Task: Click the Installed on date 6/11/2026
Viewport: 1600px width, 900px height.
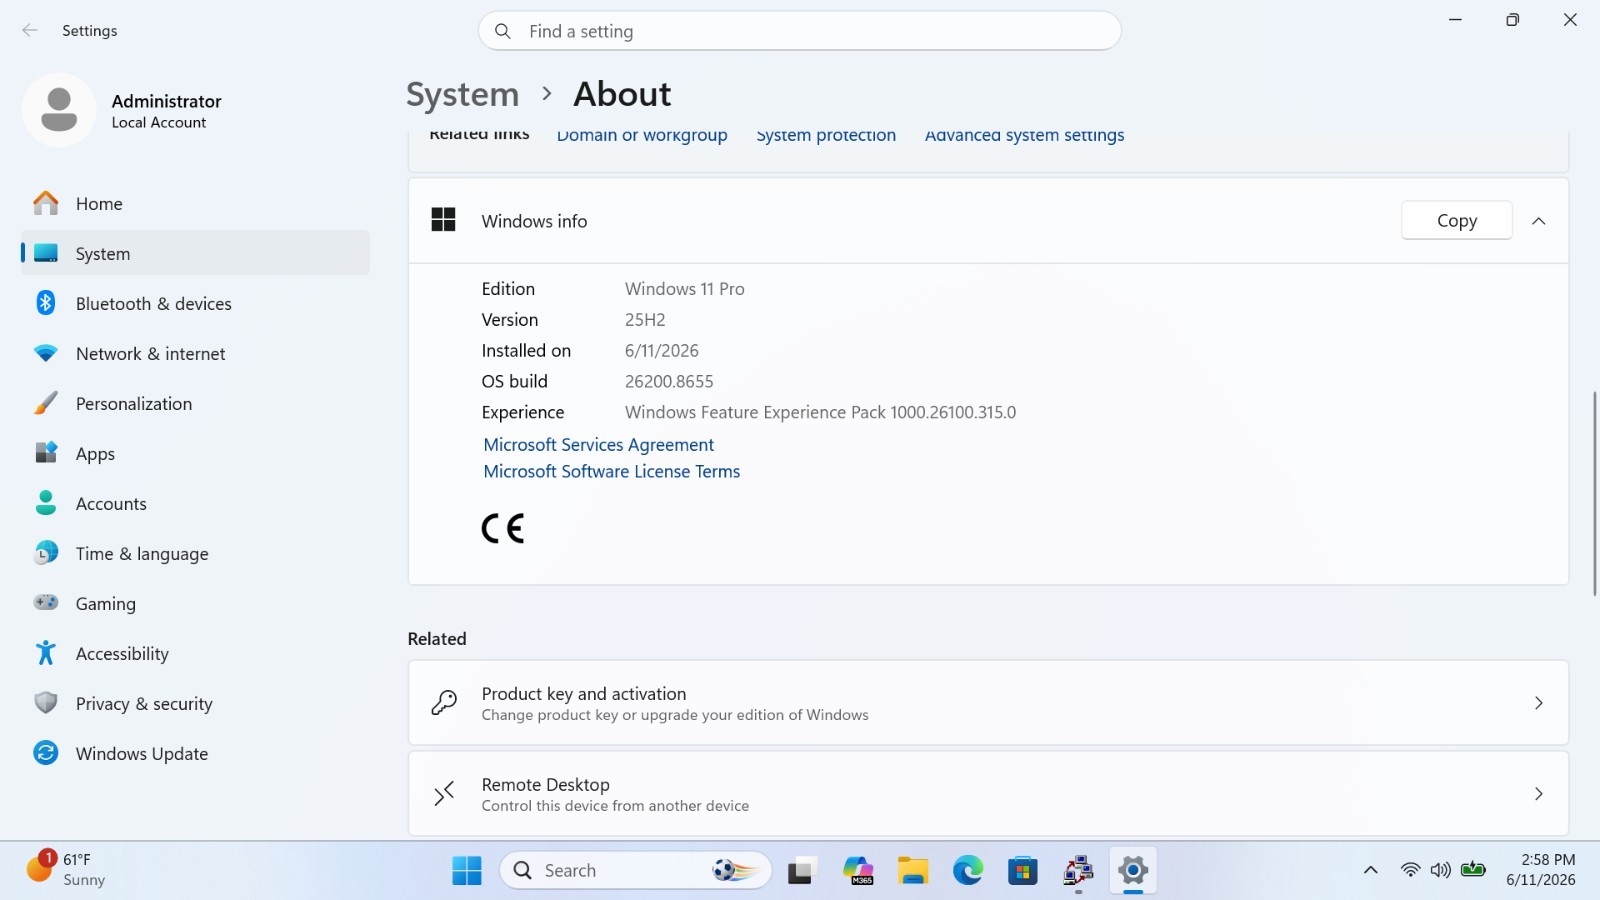Action: [662, 350]
